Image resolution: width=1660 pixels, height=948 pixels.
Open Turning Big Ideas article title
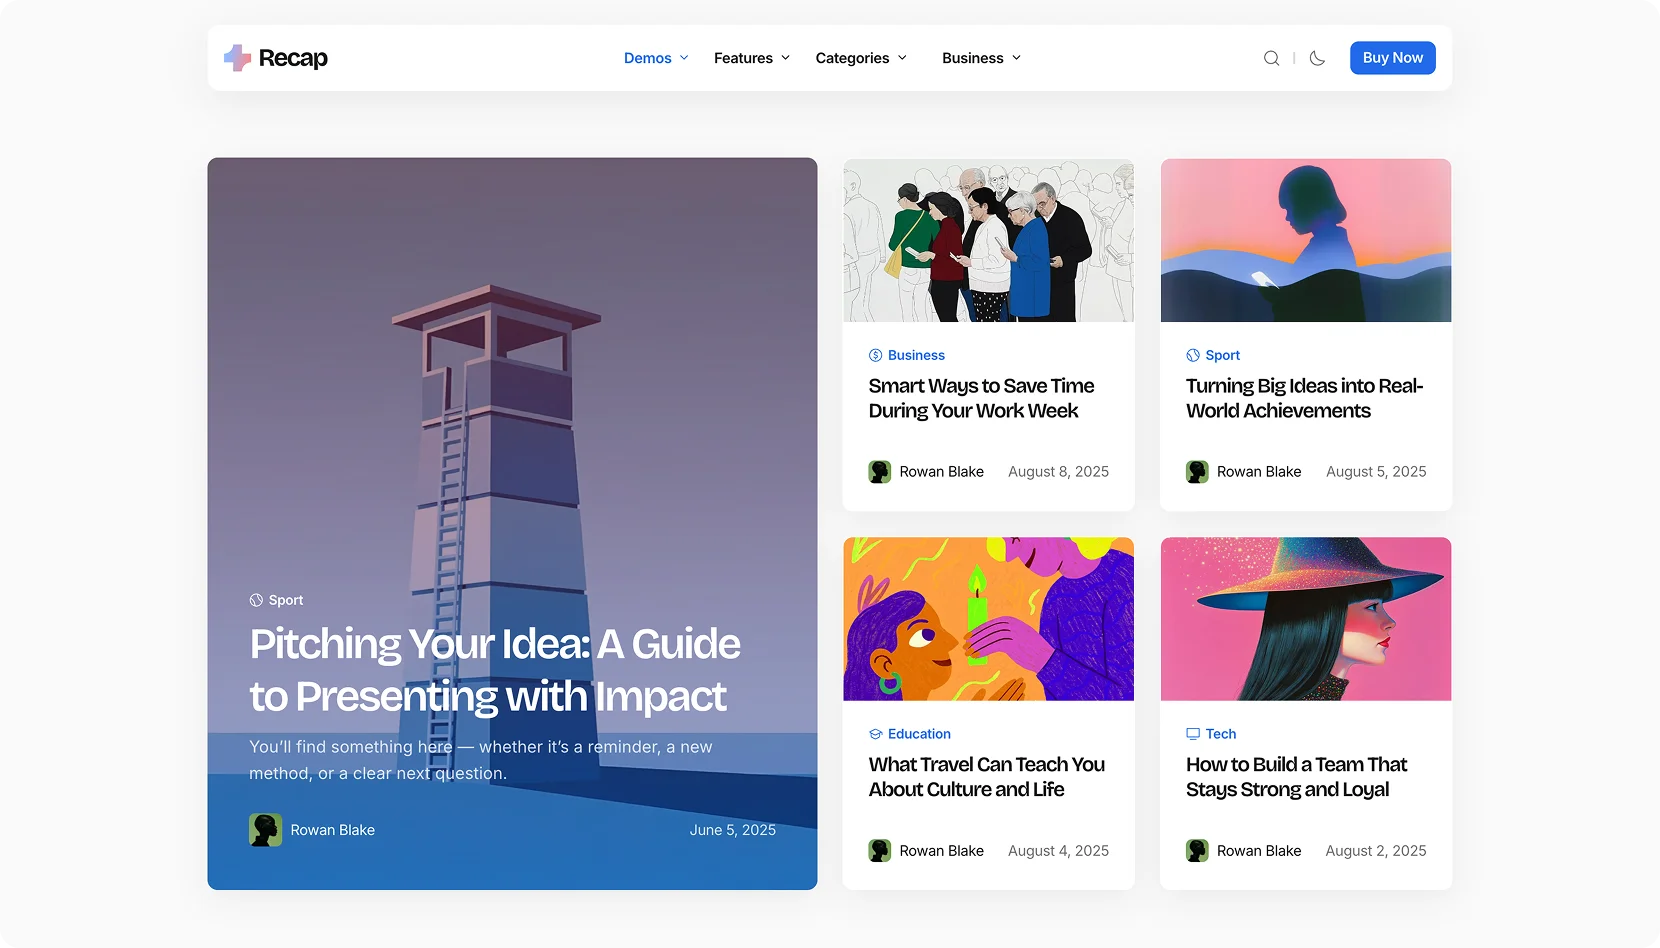(x=1304, y=398)
